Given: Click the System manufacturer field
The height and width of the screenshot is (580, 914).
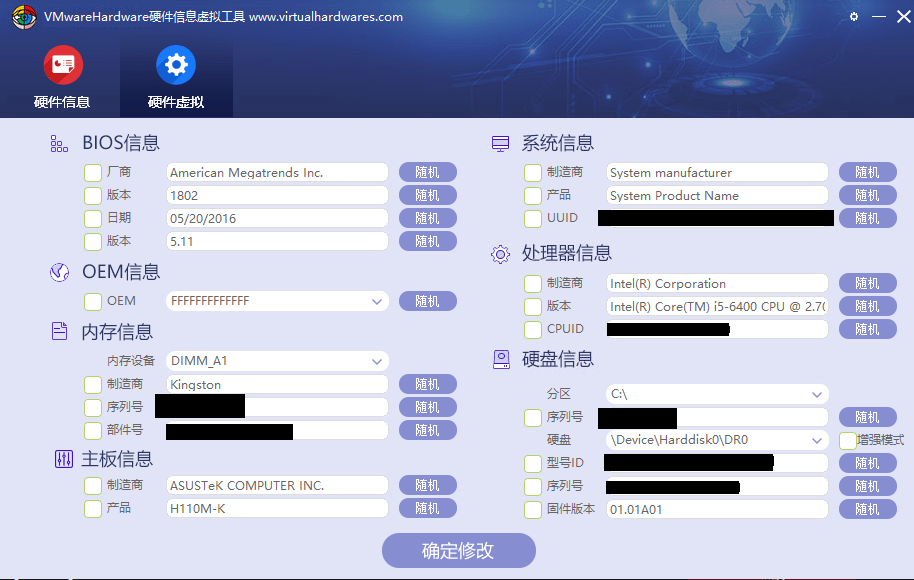Looking at the screenshot, I should [x=717, y=173].
